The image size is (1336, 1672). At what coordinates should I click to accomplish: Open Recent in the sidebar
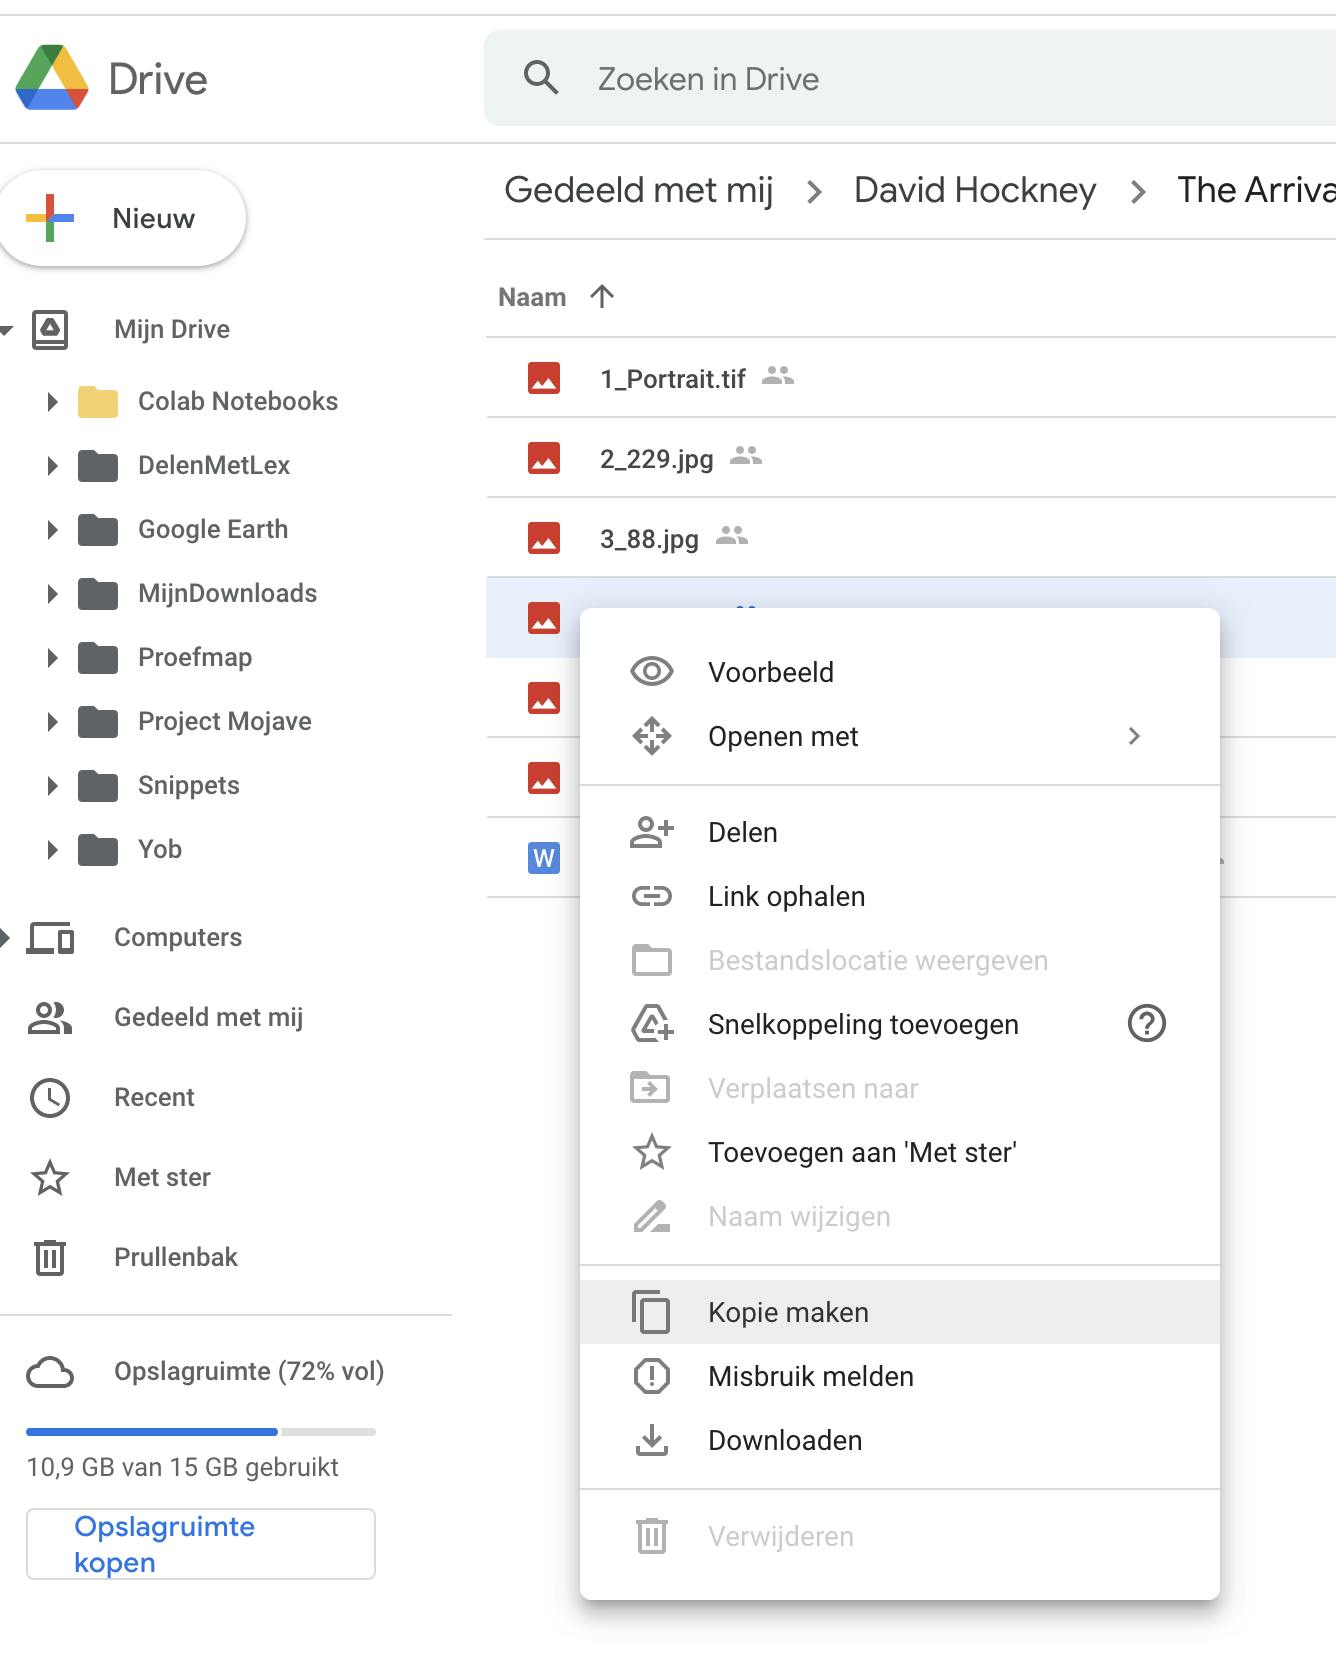point(154,1097)
